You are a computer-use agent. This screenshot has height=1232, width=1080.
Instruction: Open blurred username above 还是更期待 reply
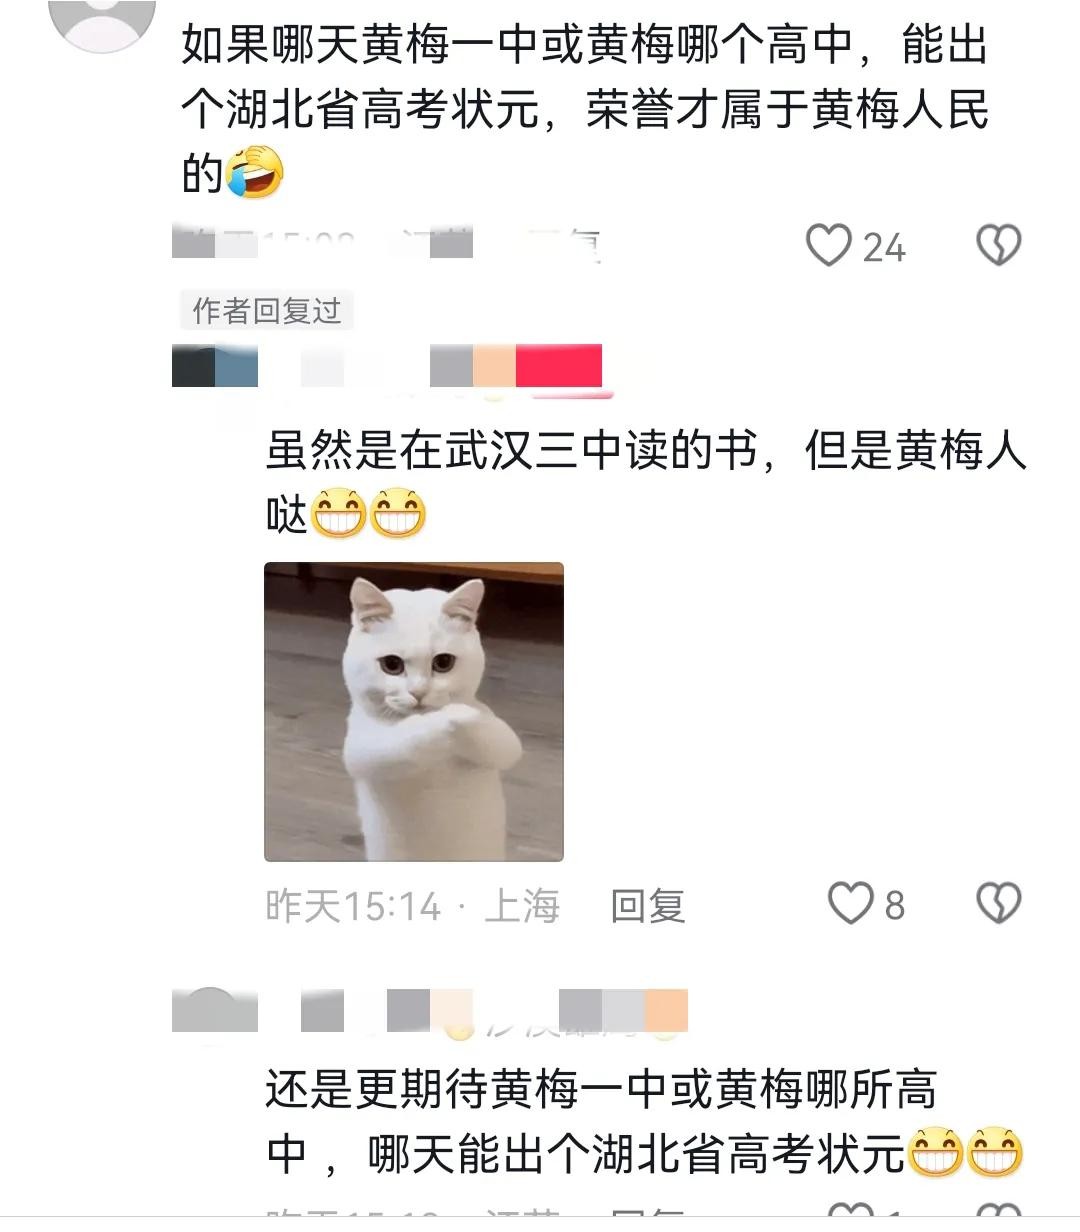pos(494,1010)
